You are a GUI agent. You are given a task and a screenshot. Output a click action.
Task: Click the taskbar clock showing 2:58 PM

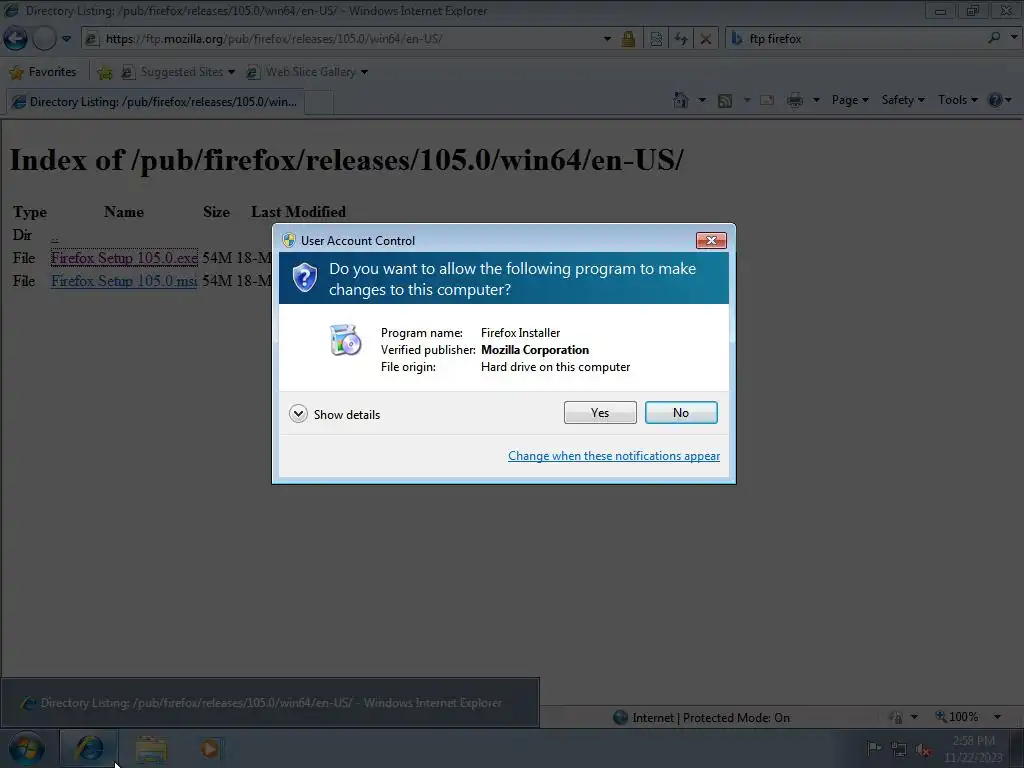click(973, 748)
